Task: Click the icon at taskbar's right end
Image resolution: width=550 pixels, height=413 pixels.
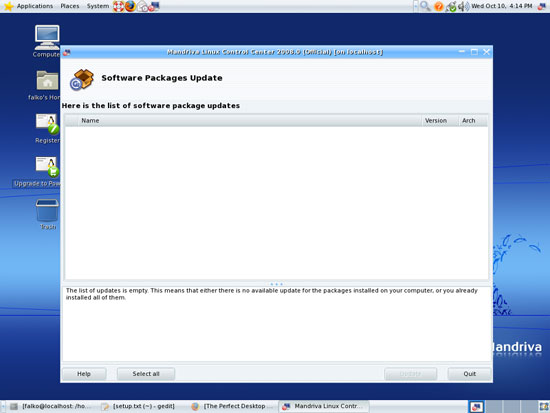Action: pos(544,407)
